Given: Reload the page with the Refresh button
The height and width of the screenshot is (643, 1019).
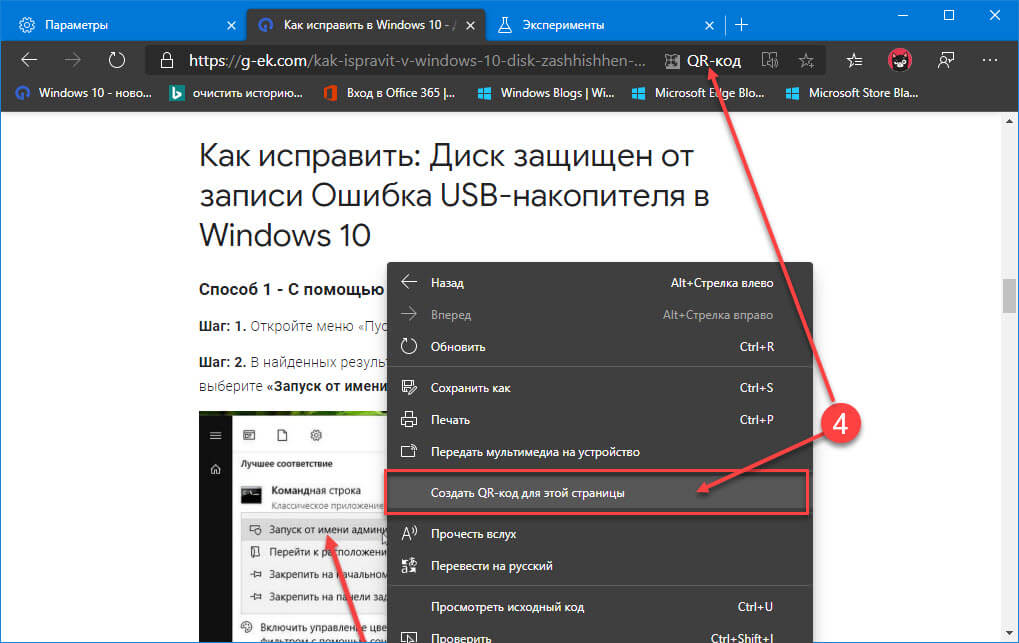Looking at the screenshot, I should 116,60.
